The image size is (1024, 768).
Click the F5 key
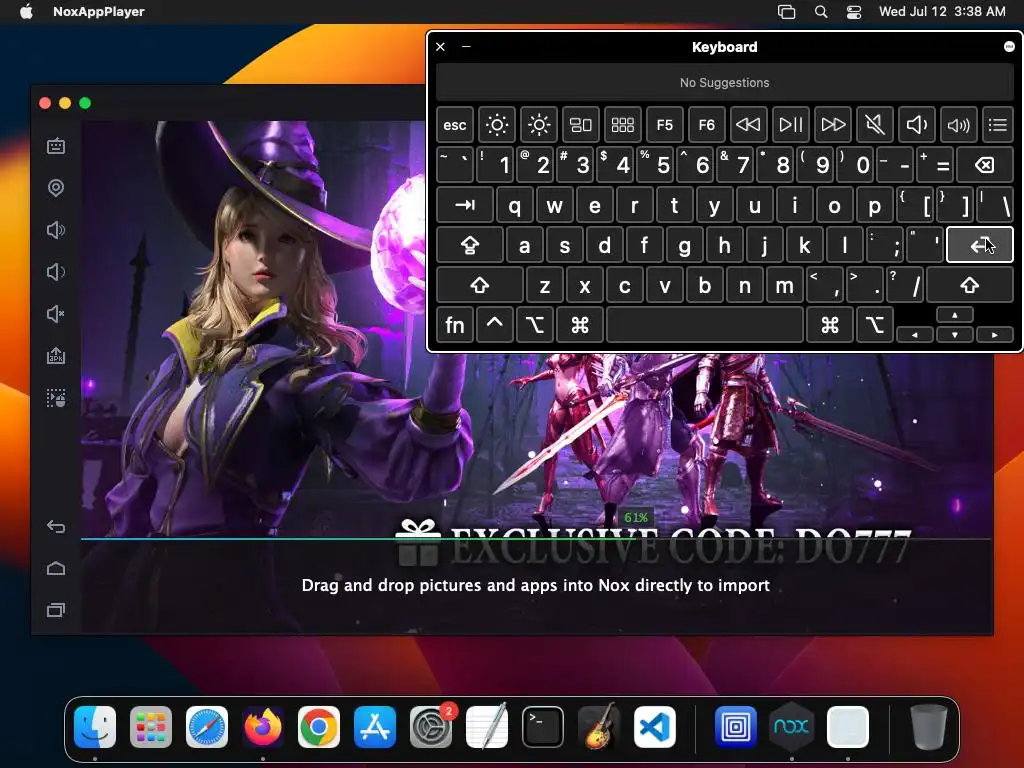click(x=664, y=125)
